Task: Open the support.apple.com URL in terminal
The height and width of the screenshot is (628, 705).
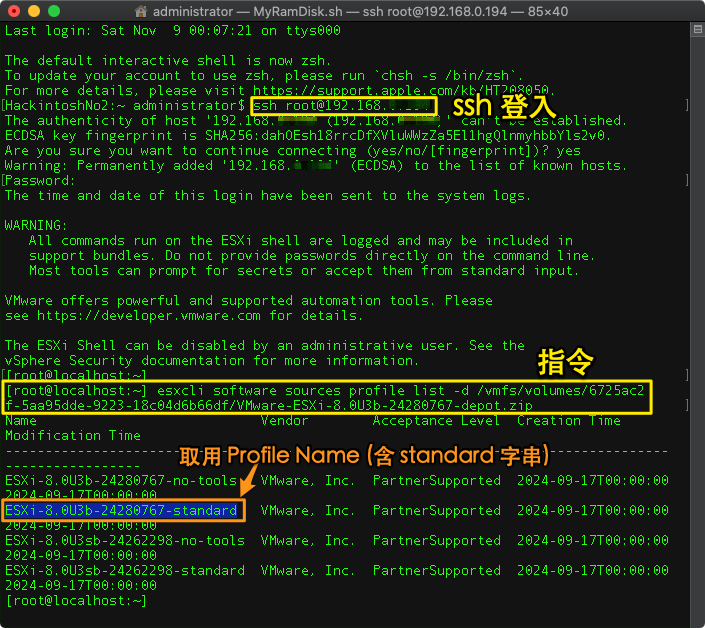Action: tap(401, 90)
